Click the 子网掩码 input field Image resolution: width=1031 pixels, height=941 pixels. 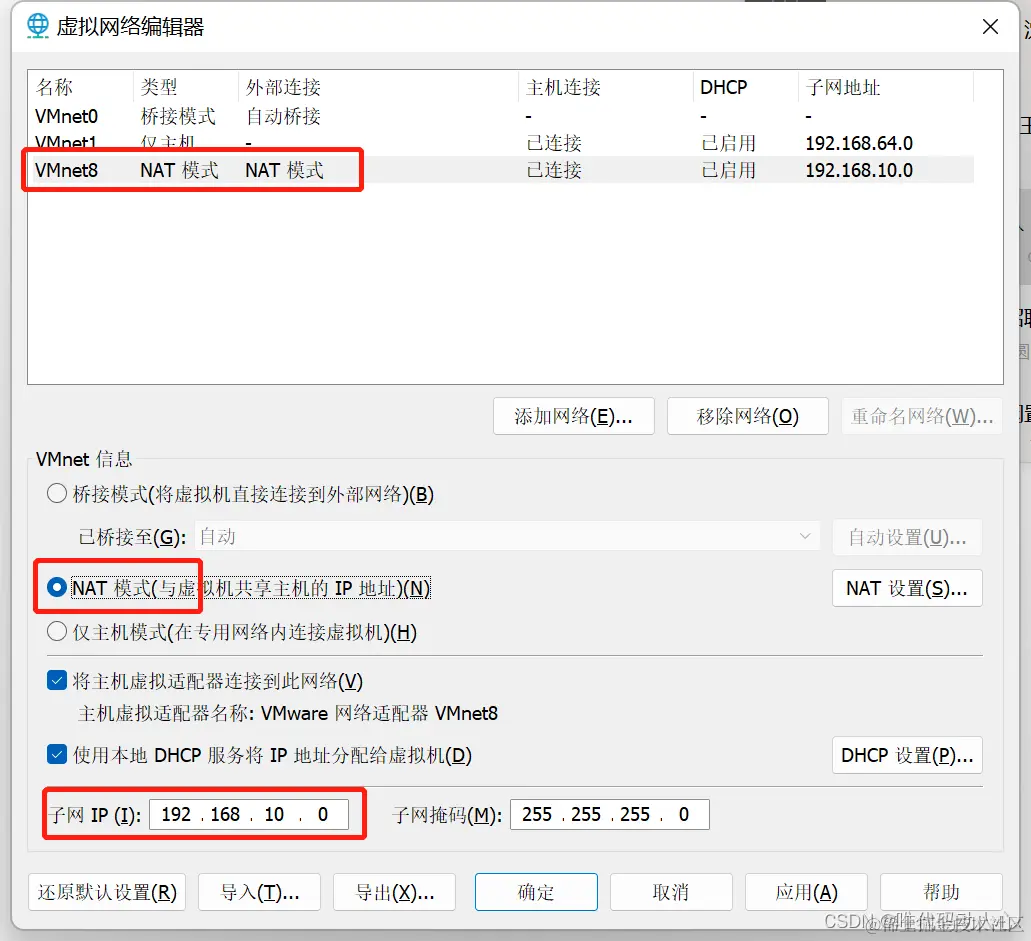tap(610, 815)
